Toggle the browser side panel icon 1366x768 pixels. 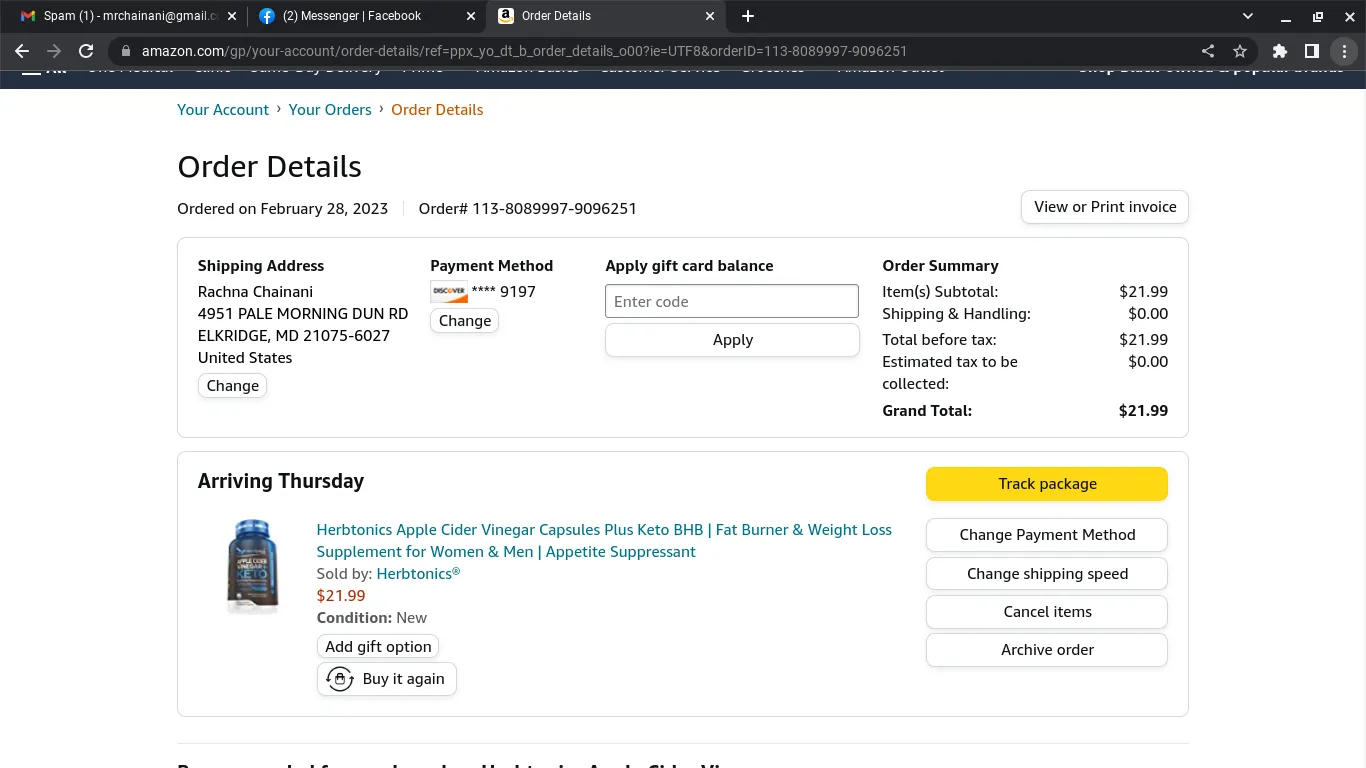coord(1312,51)
